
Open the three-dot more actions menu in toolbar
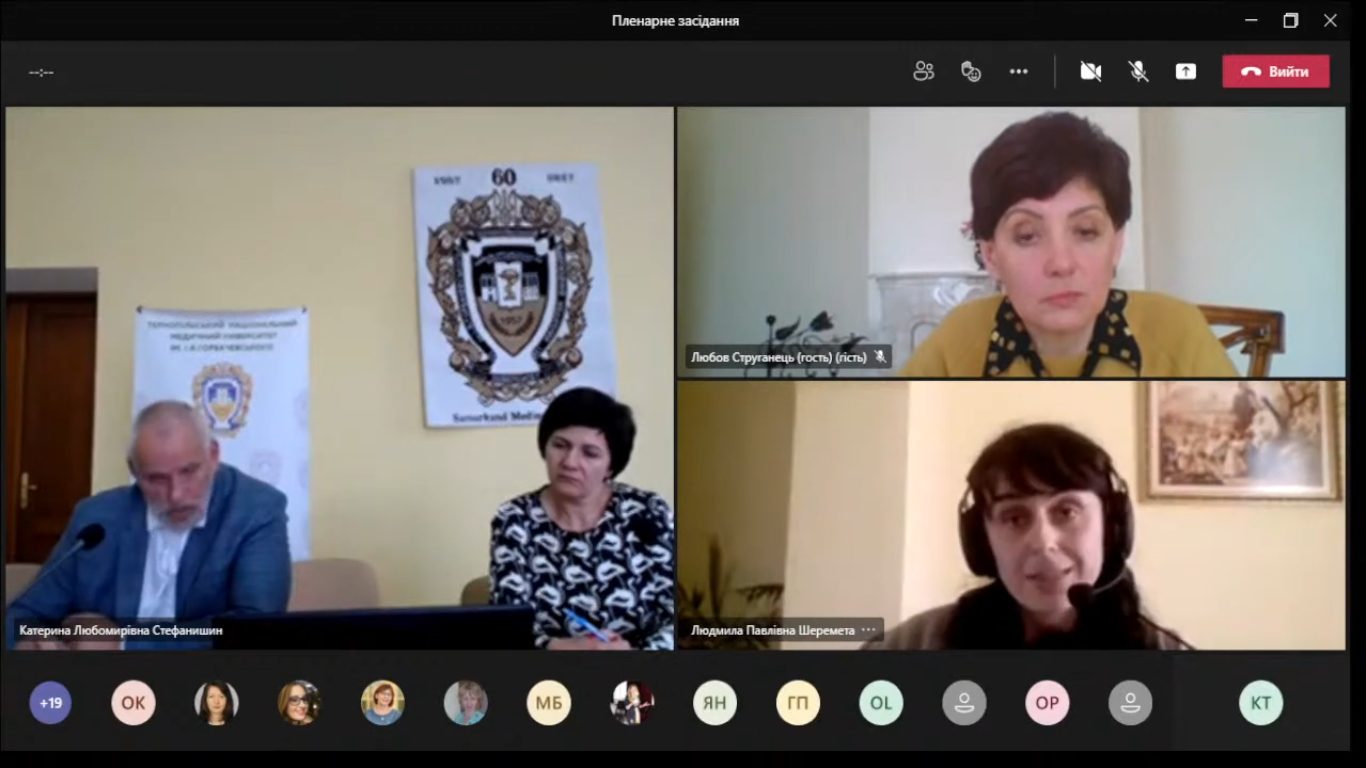1018,71
